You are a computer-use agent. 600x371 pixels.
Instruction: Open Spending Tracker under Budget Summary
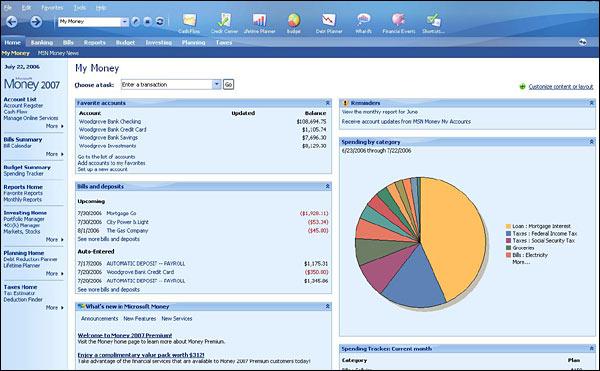pos(23,174)
